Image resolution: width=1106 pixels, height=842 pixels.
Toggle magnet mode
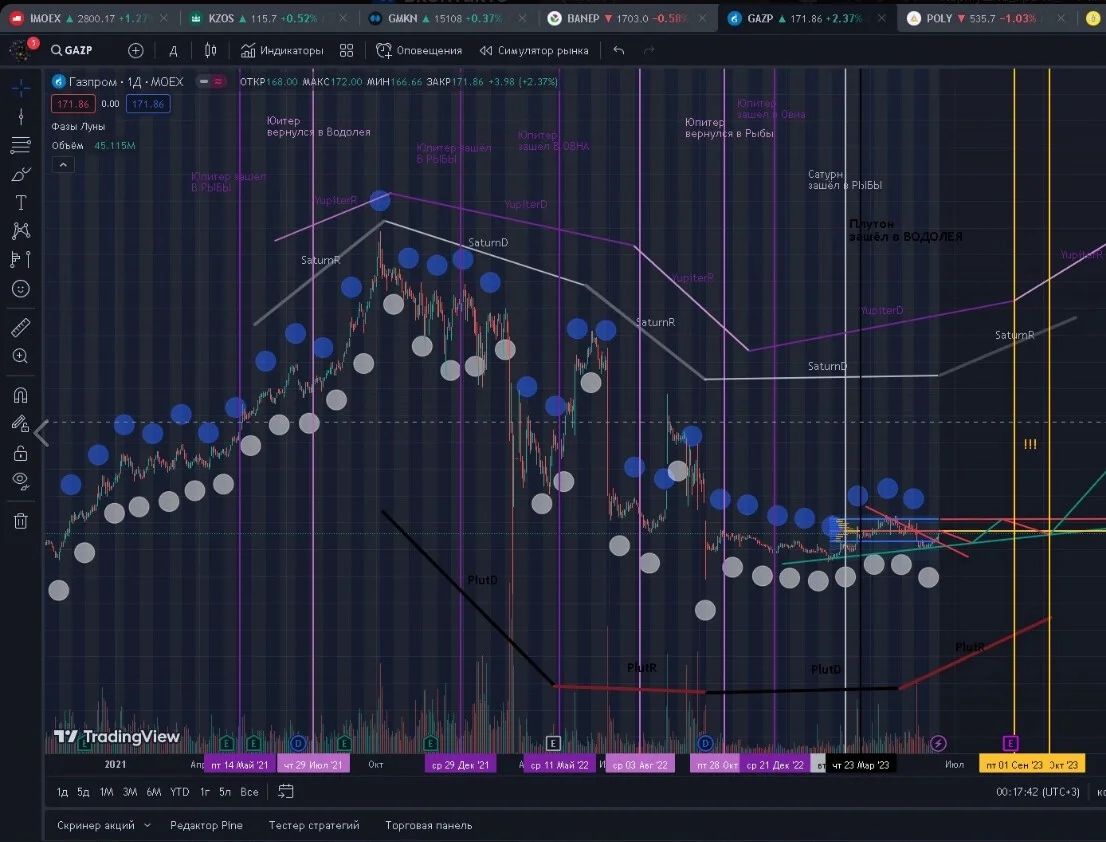20,395
